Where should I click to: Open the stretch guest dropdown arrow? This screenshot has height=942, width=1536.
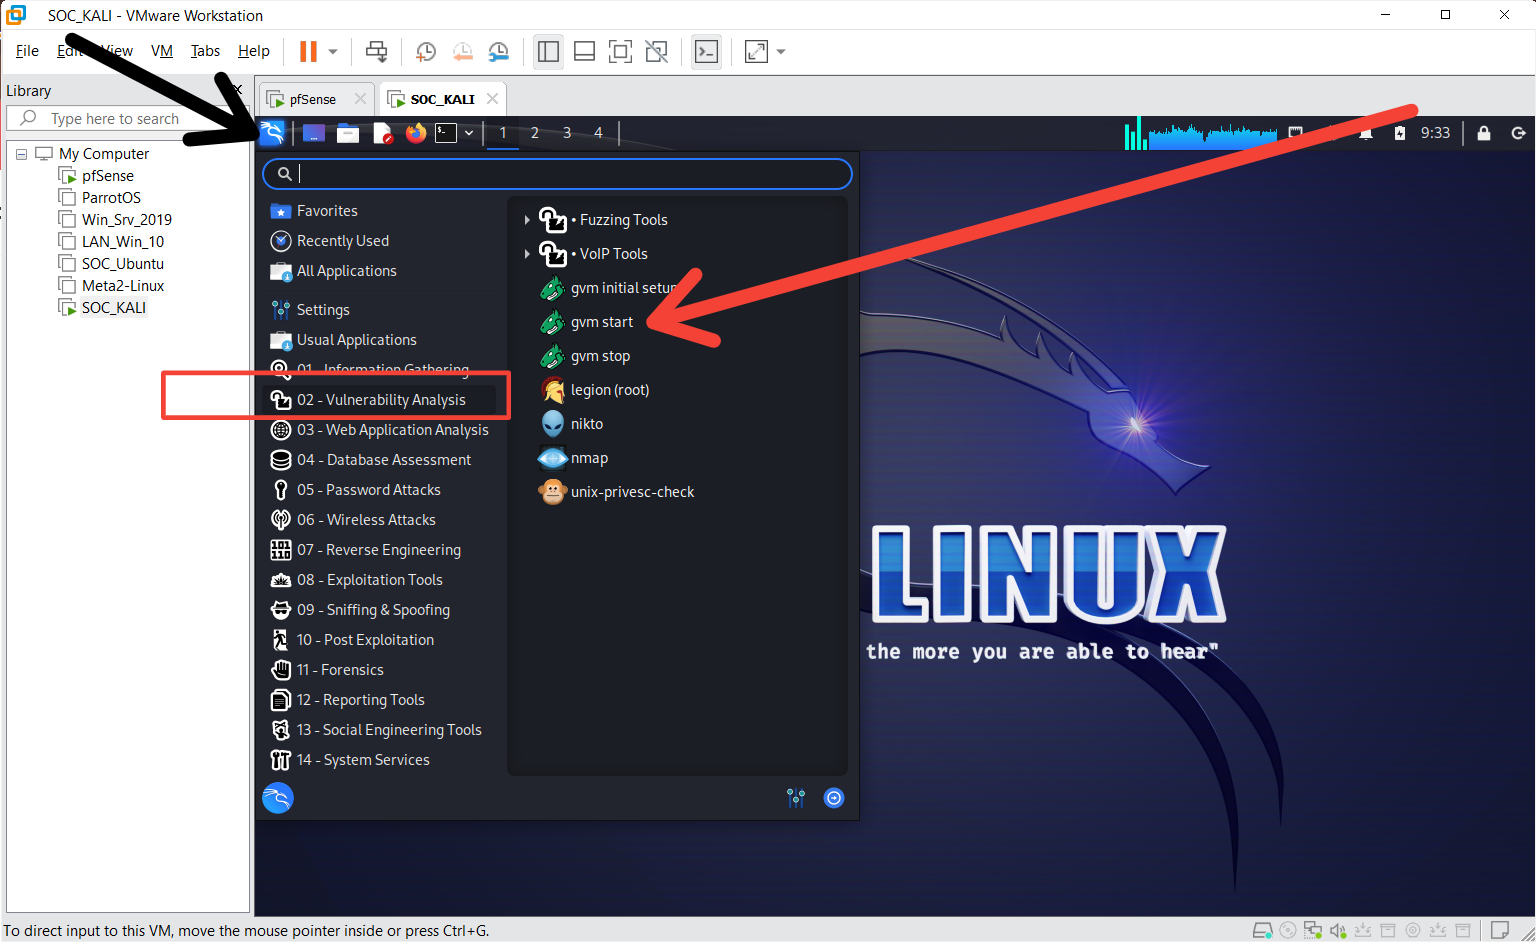(x=781, y=51)
